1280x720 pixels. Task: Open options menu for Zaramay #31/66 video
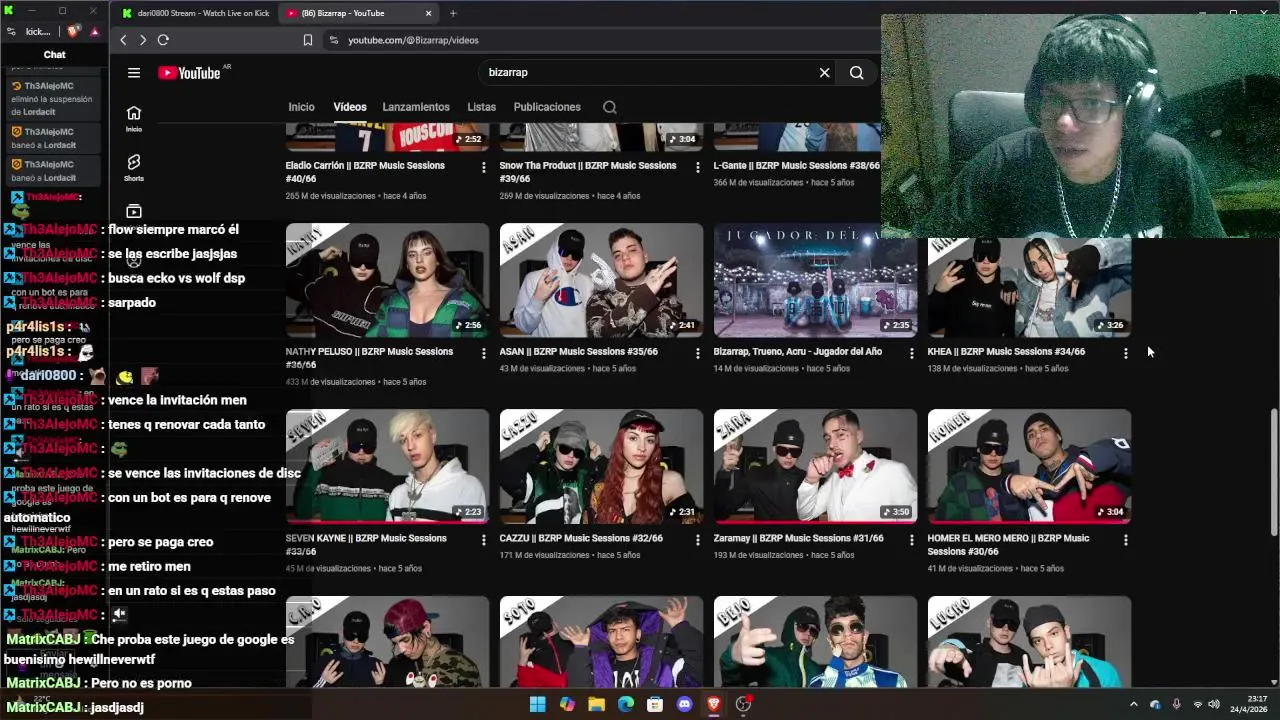pyautogui.click(x=911, y=540)
